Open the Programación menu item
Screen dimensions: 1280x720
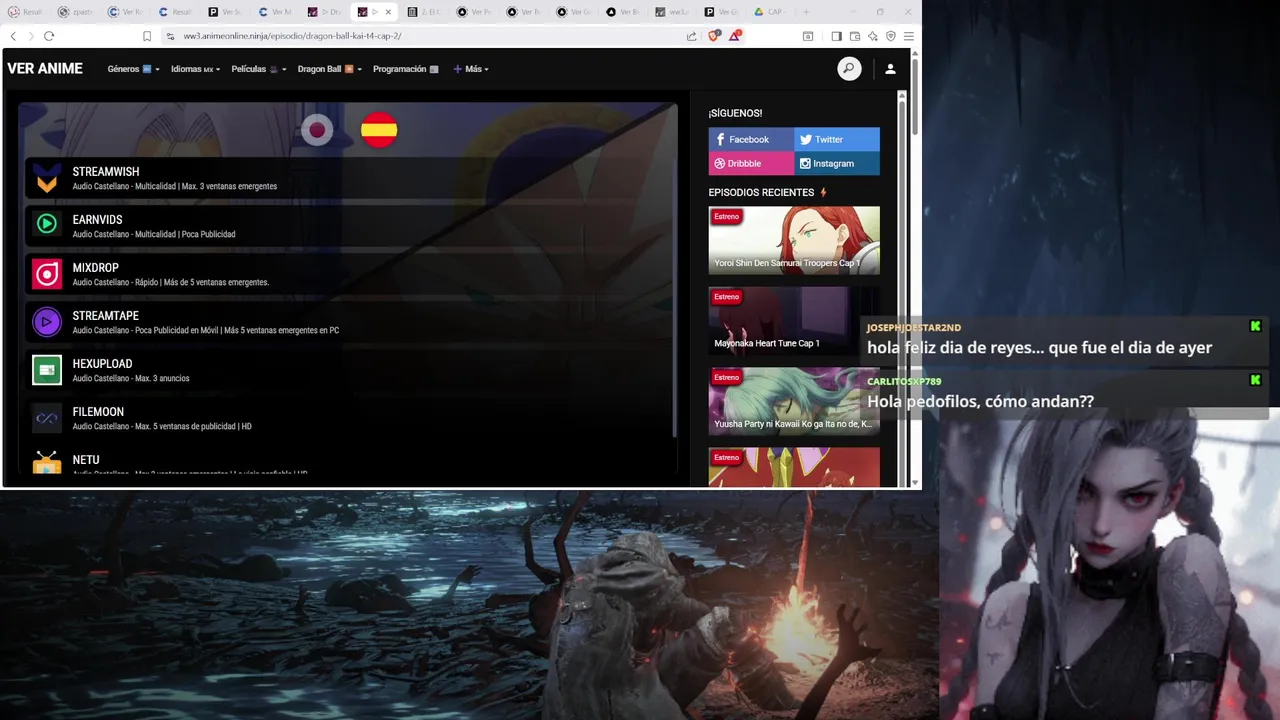[405, 69]
